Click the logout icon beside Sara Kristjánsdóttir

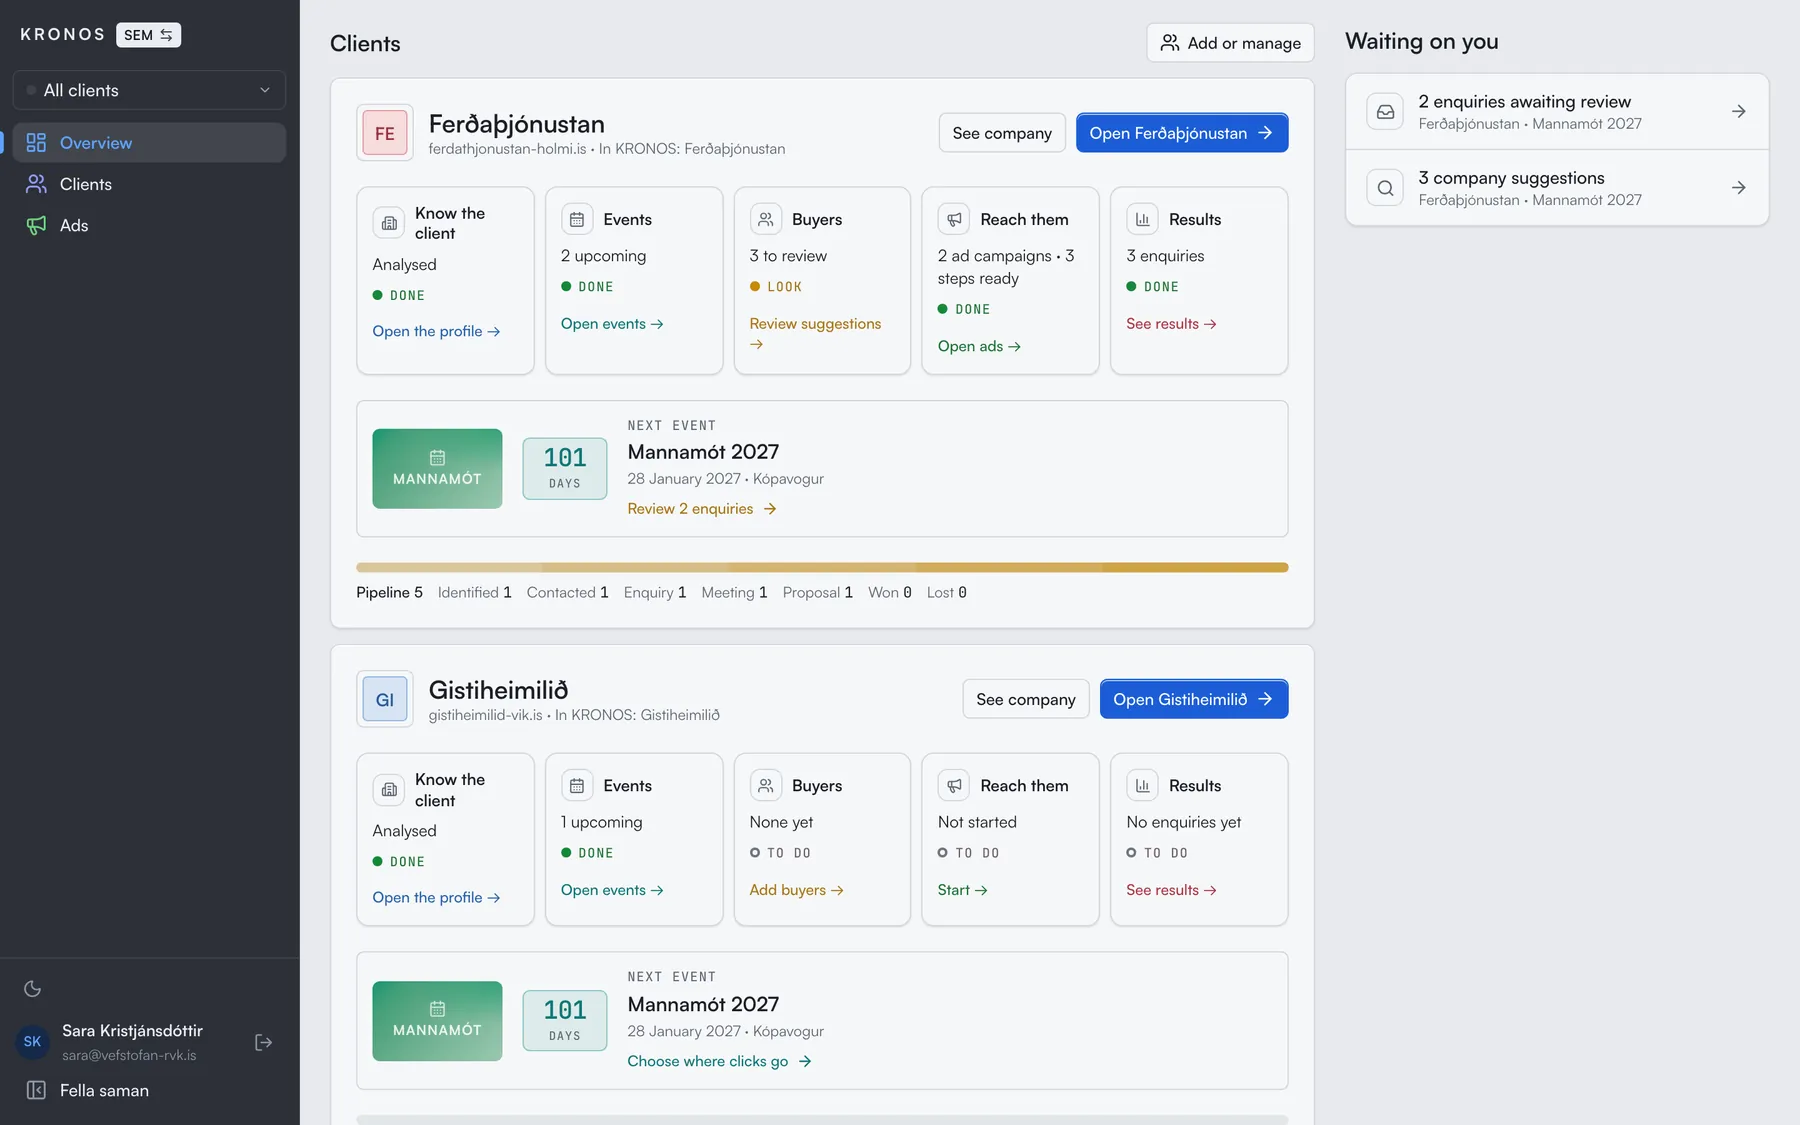tap(264, 1042)
